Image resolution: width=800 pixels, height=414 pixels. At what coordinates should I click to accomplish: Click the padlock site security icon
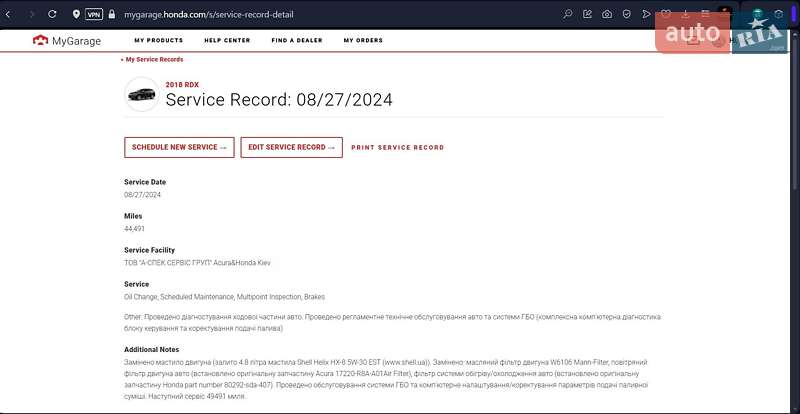point(114,15)
